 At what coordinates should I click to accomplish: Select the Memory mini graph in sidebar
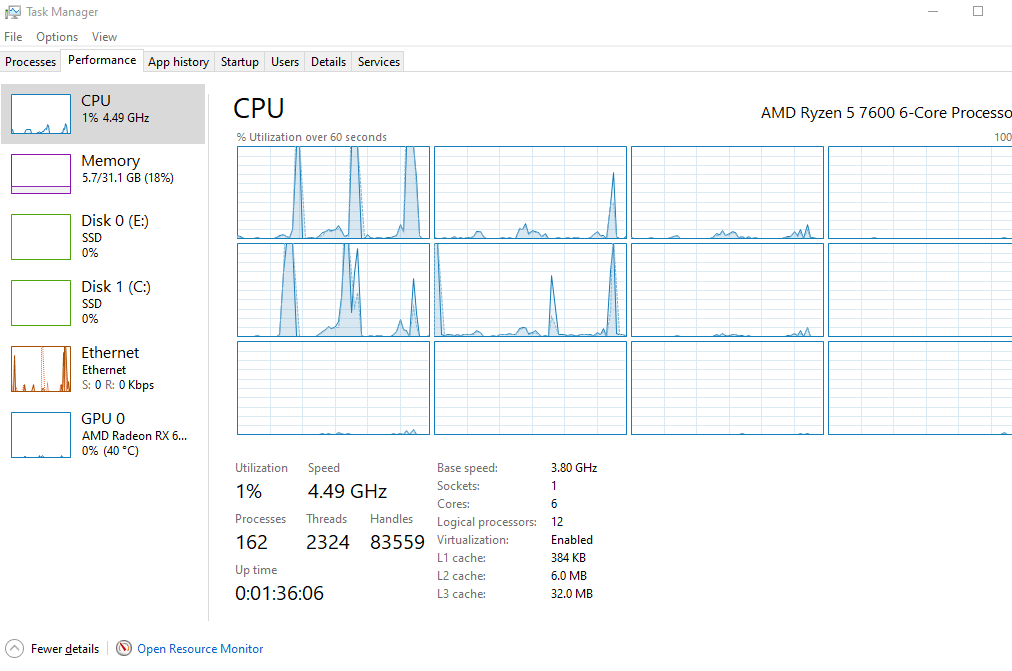(x=41, y=174)
